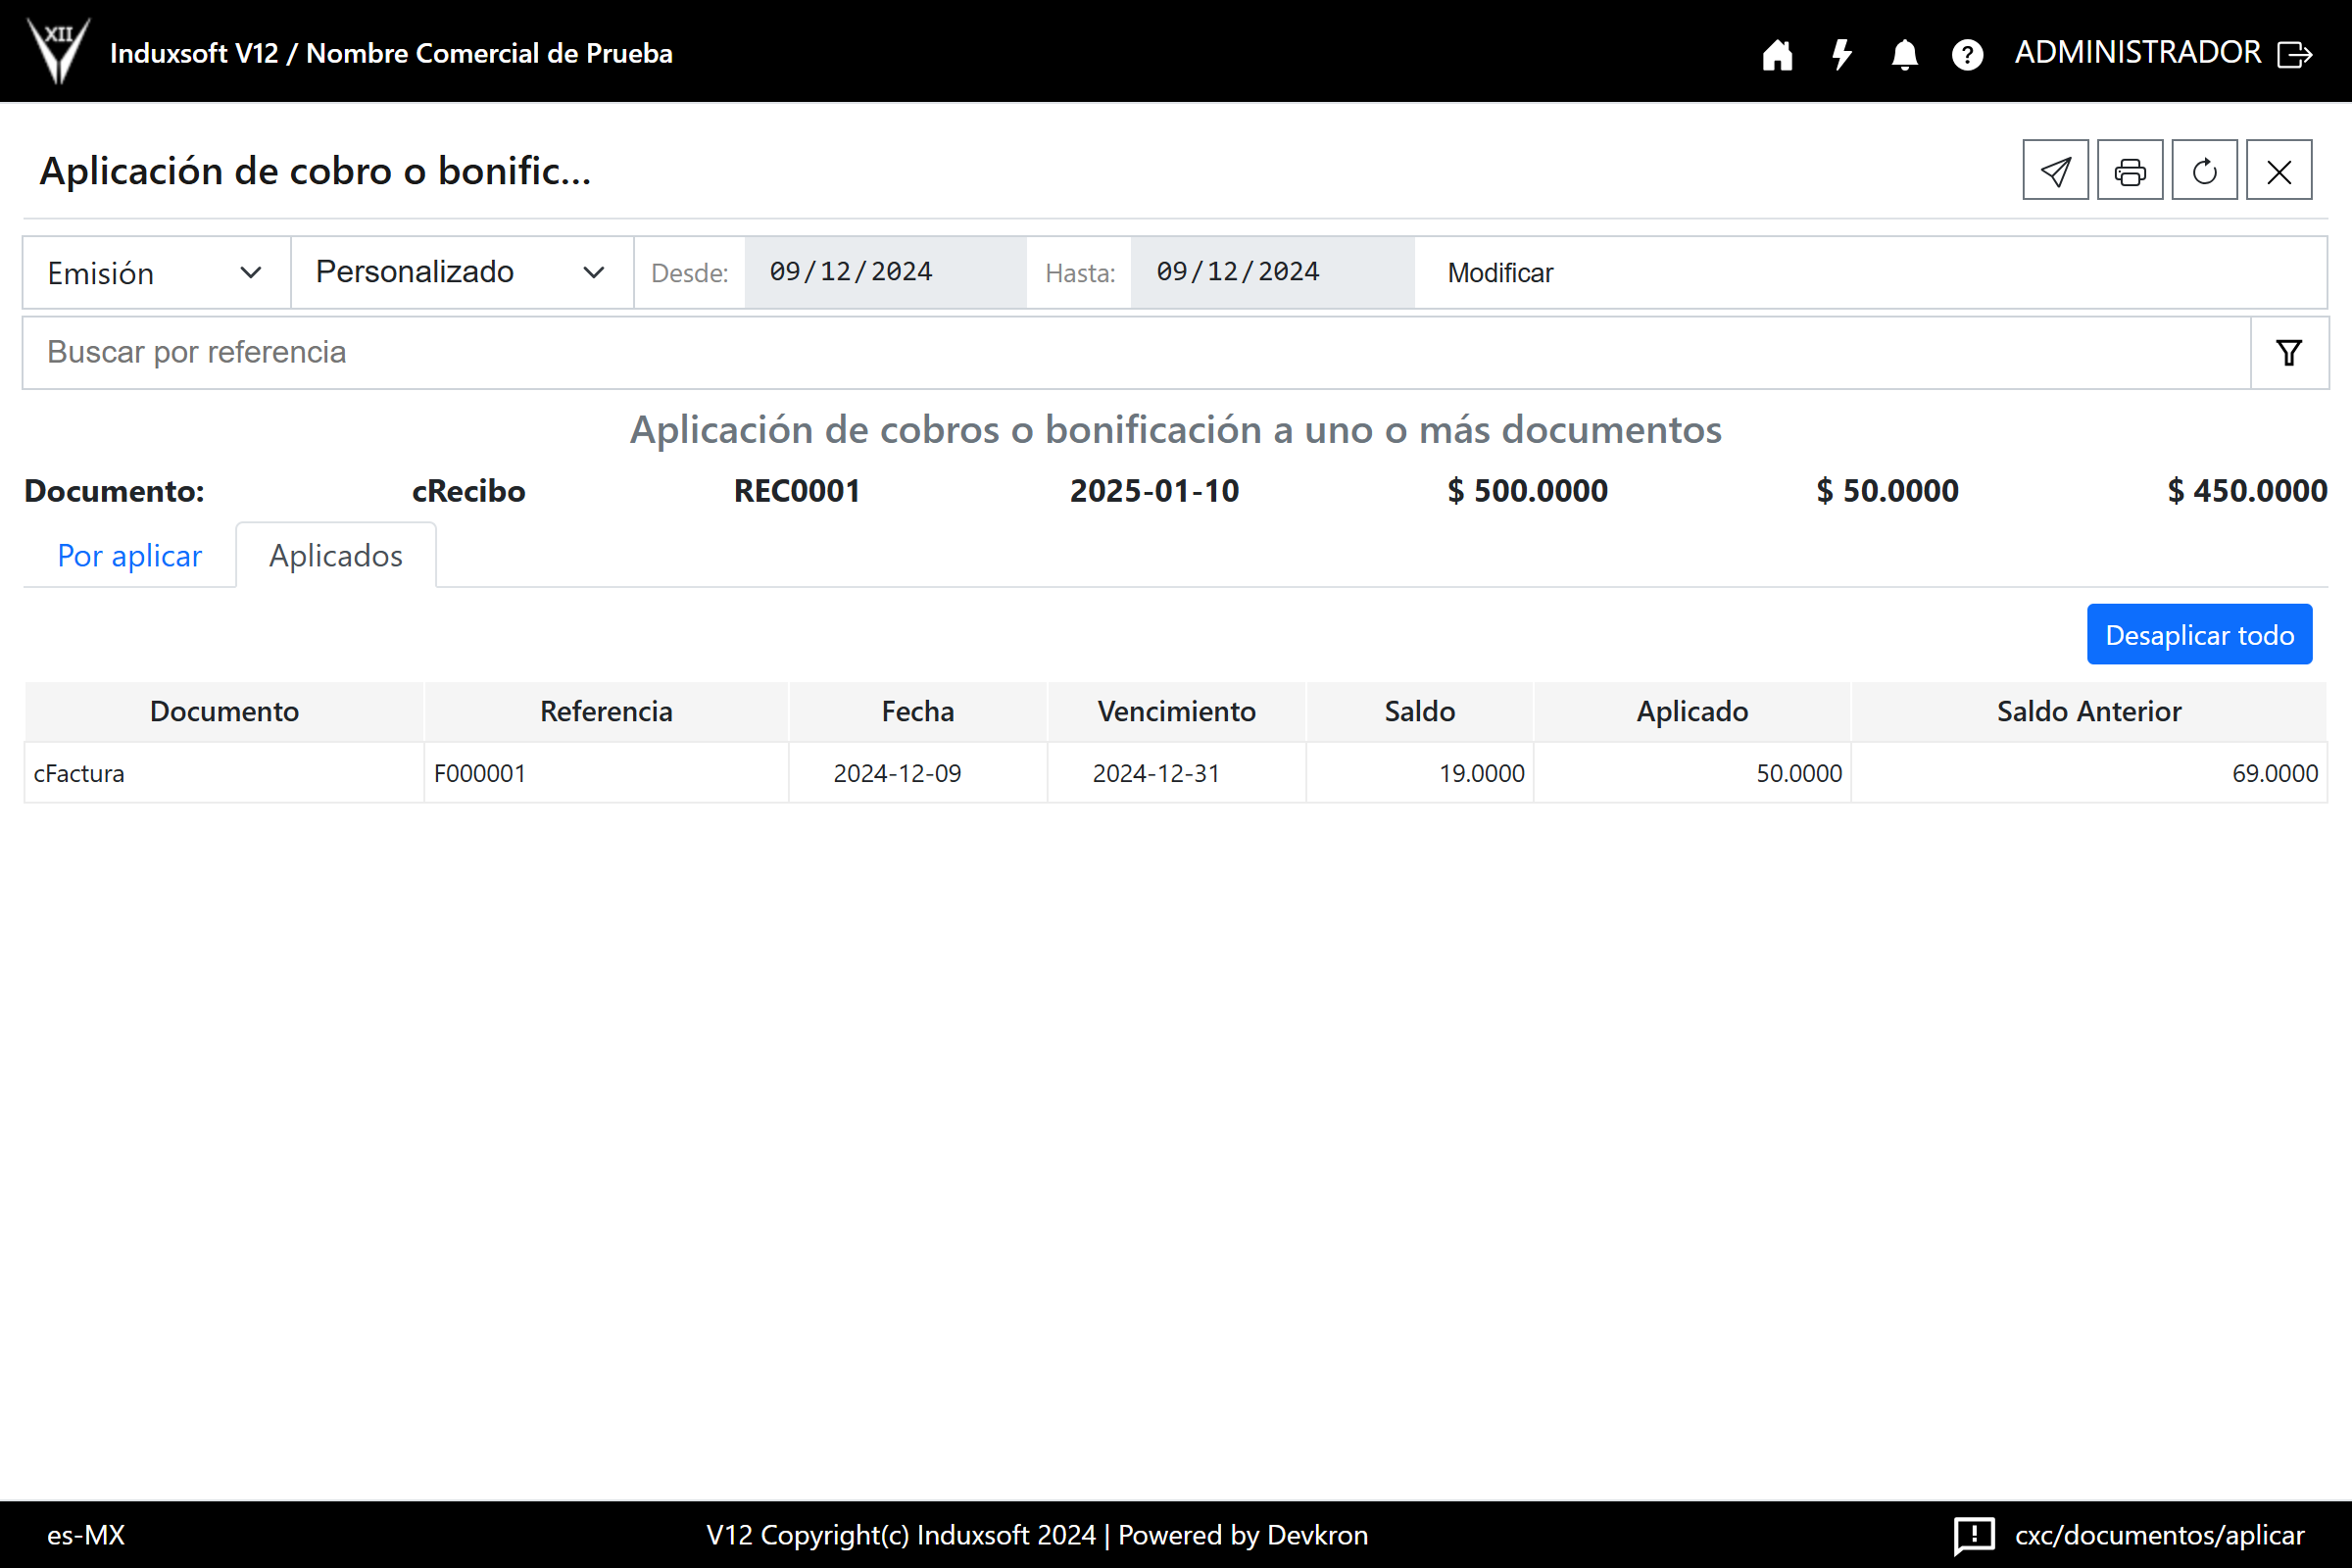The width and height of the screenshot is (2352, 1568).
Task: Print the document with printer icon
Action: (x=2130, y=171)
